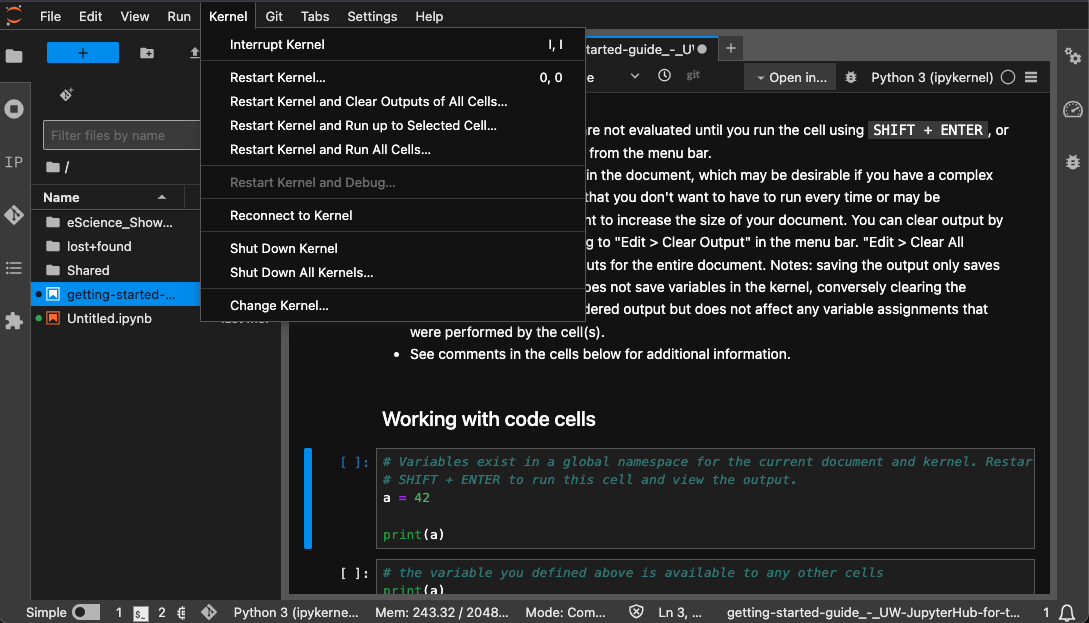This screenshot has width=1089, height=623.
Task: Open the extension manager sidebar
Action: click(14, 321)
